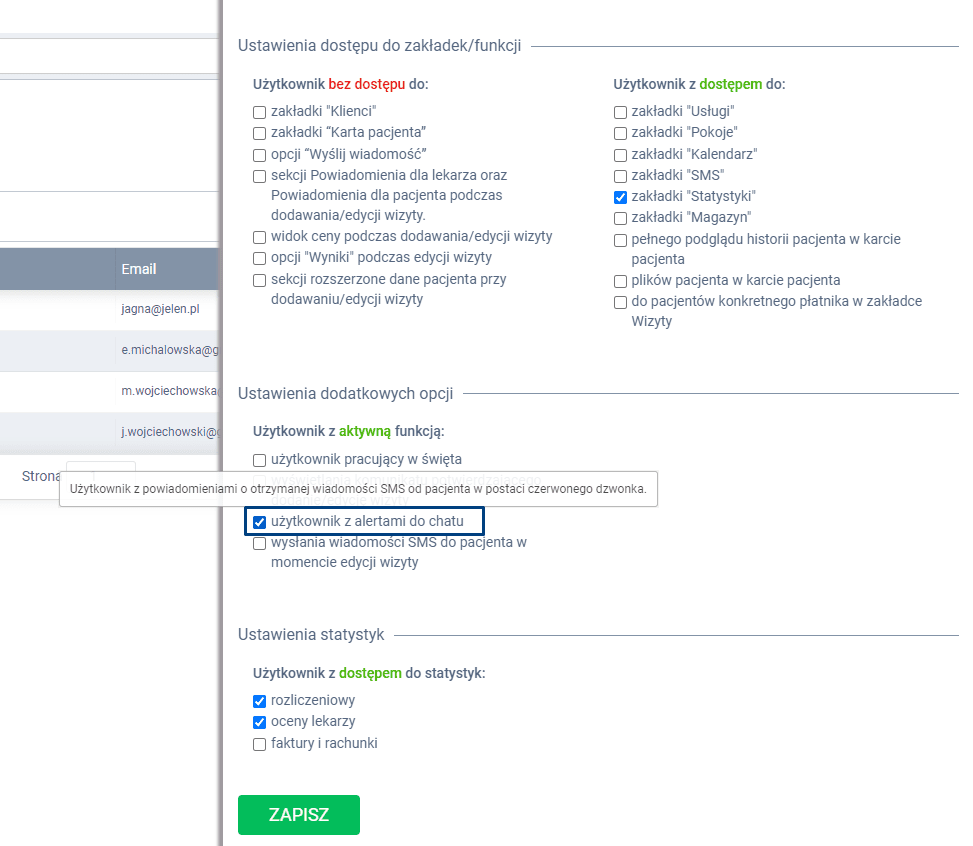Uncheck the zakładki "Statystyki" checkbox
This screenshot has height=846, width=973.
click(x=620, y=197)
